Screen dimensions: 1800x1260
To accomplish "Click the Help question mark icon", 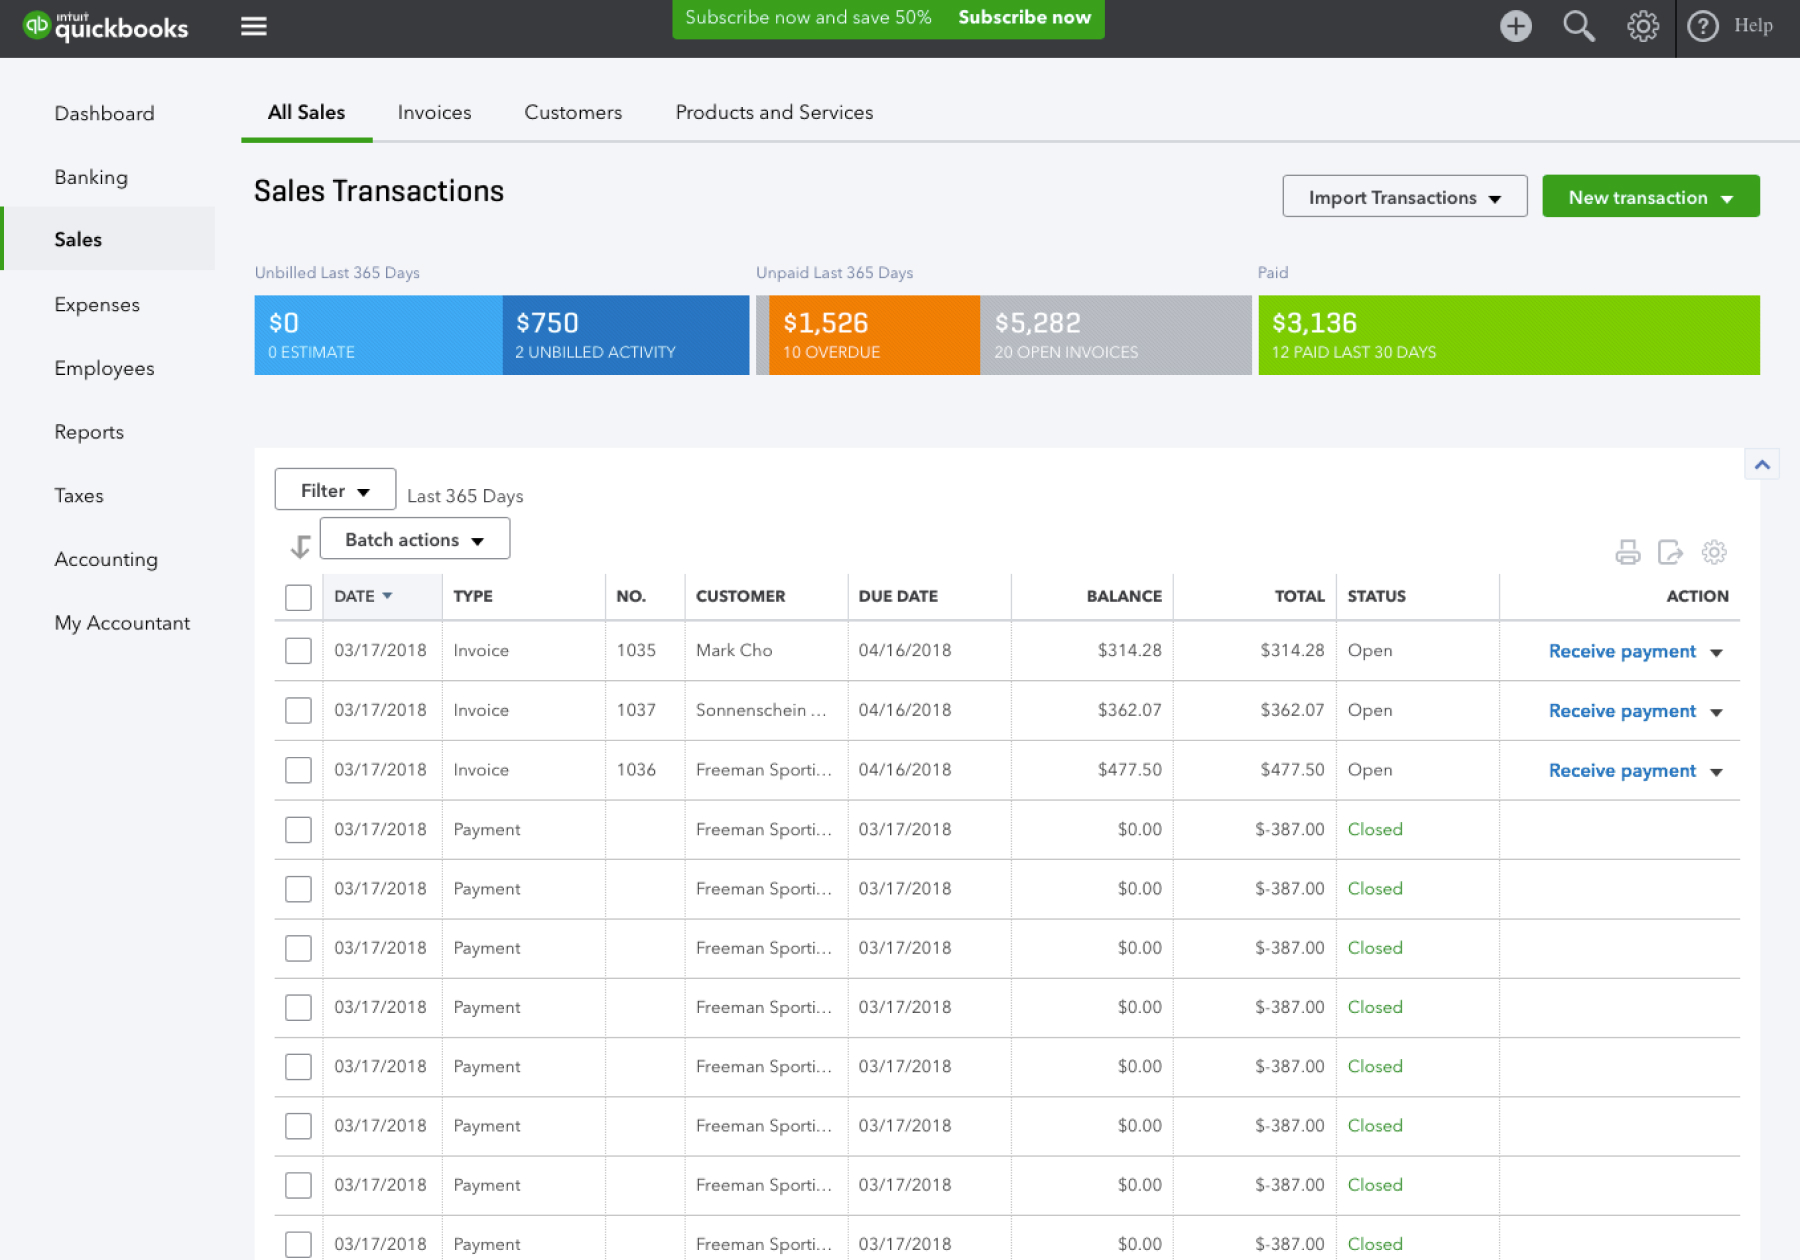I will coord(1703,25).
